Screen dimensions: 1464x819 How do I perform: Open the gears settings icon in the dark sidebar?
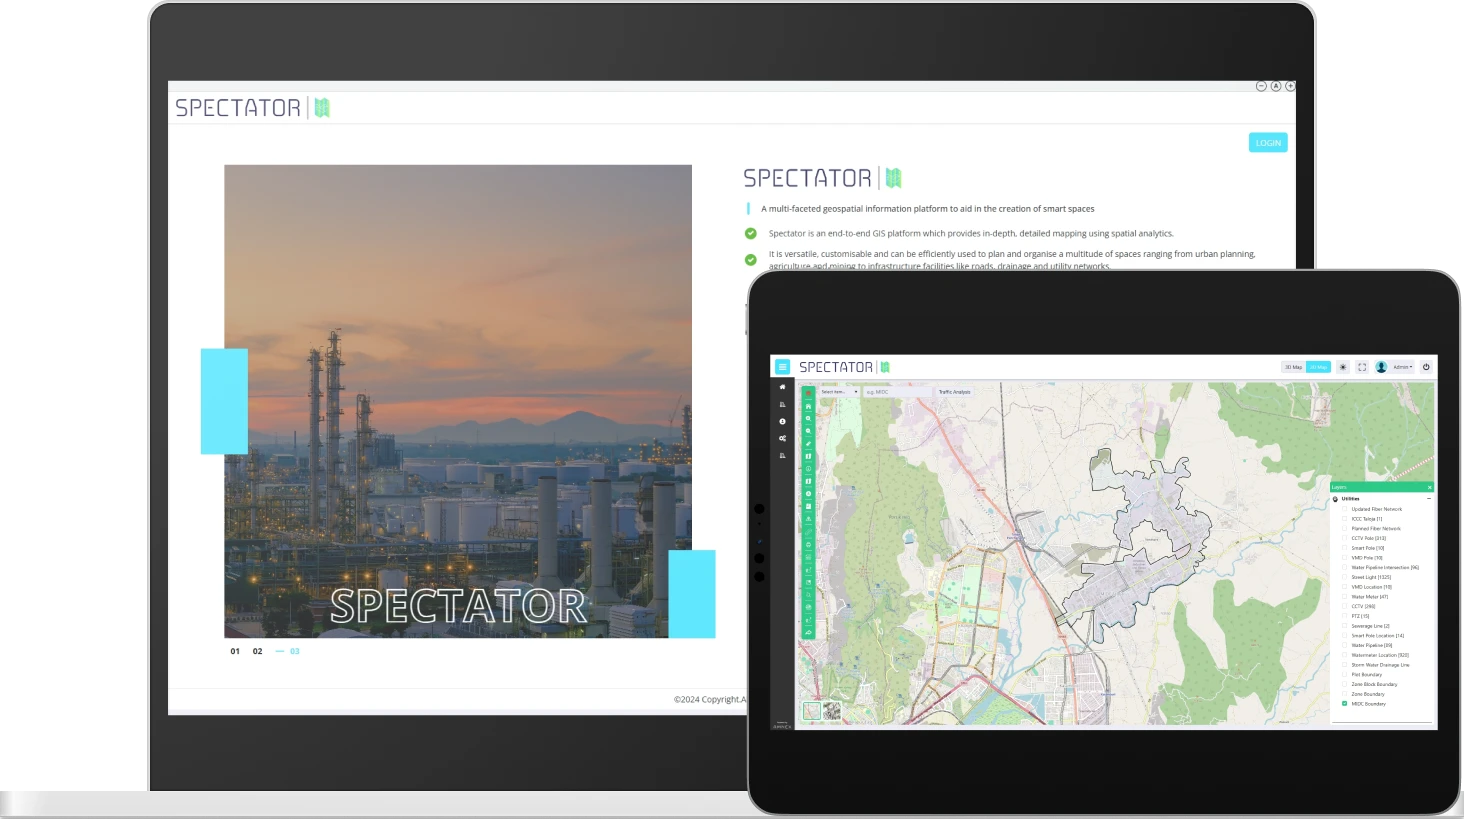pyautogui.click(x=782, y=438)
